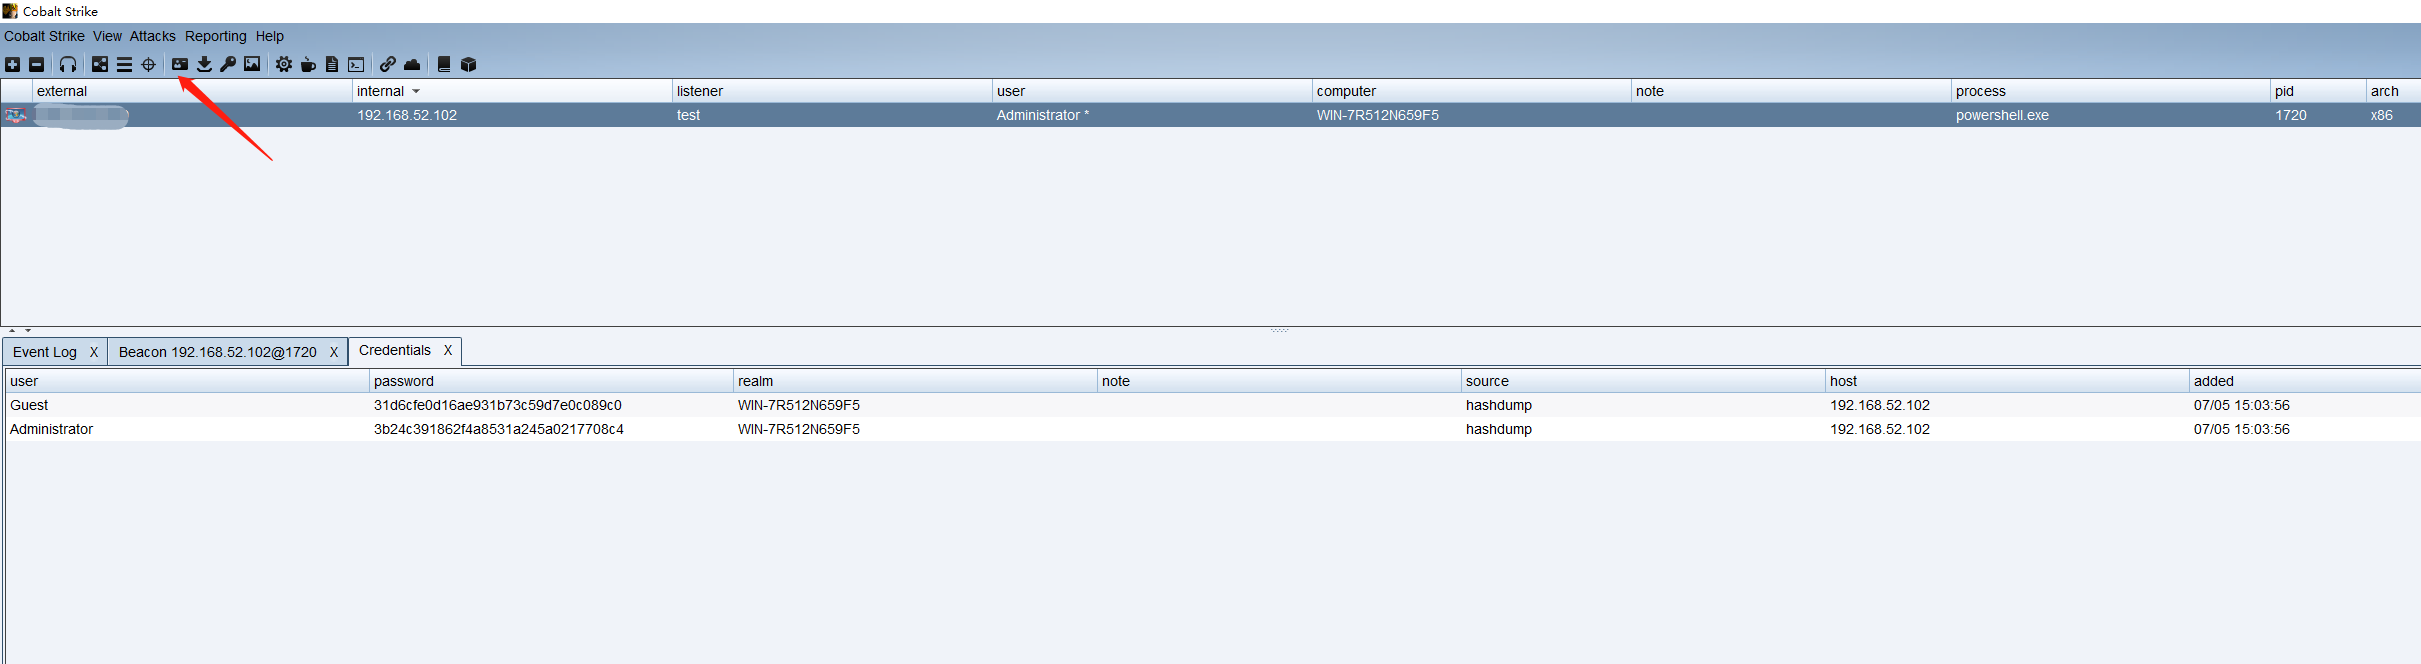Sort credentials by password column header
The image size is (2421, 664).
coord(551,381)
